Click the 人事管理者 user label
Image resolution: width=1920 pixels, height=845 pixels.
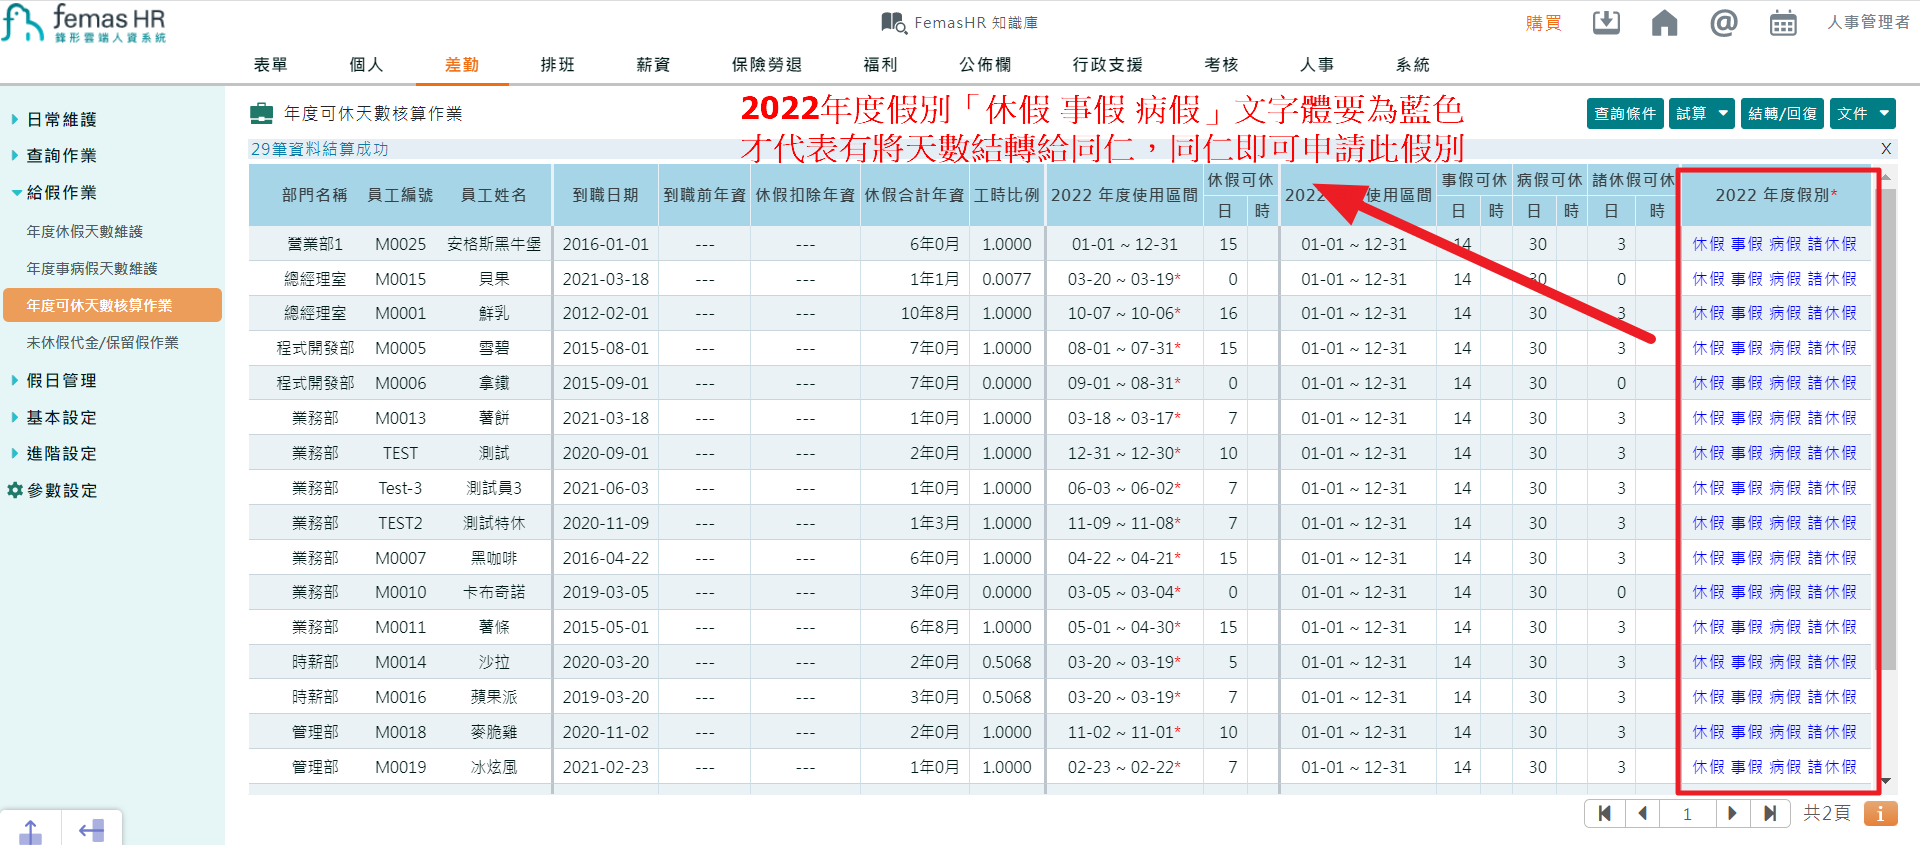coord(1868,22)
